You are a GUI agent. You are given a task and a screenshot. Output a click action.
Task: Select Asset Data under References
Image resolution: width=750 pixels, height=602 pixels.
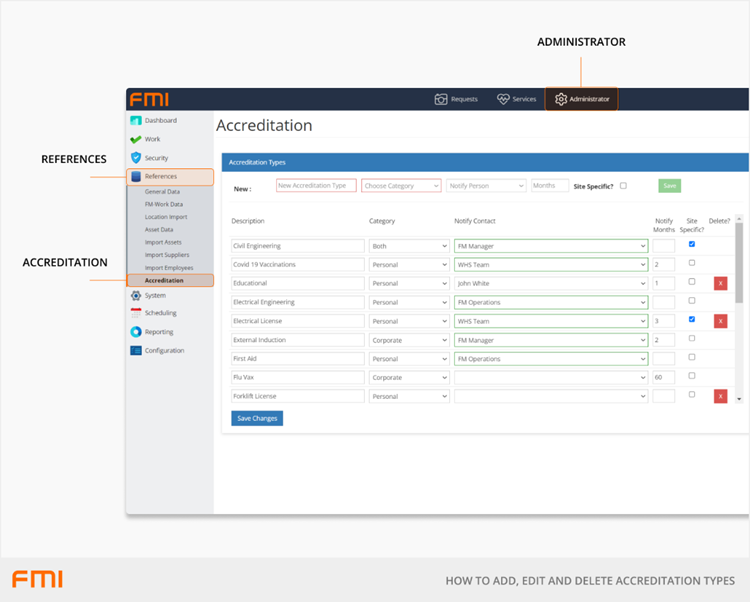(x=159, y=229)
